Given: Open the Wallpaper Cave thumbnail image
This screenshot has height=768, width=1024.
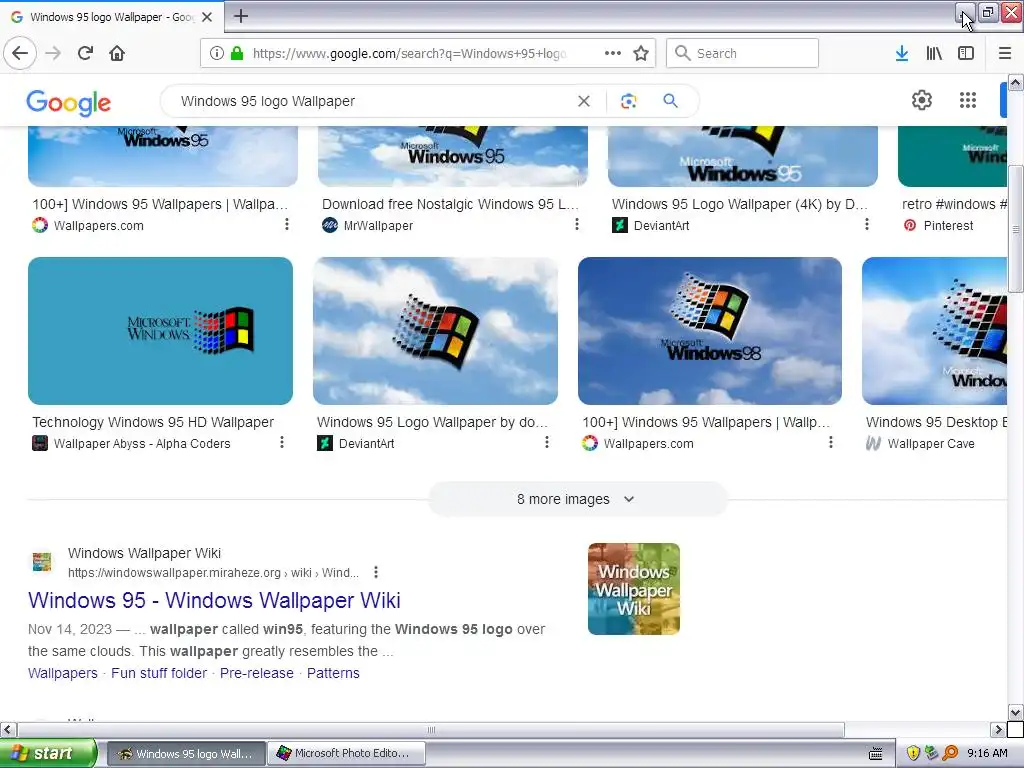Looking at the screenshot, I should [935, 331].
